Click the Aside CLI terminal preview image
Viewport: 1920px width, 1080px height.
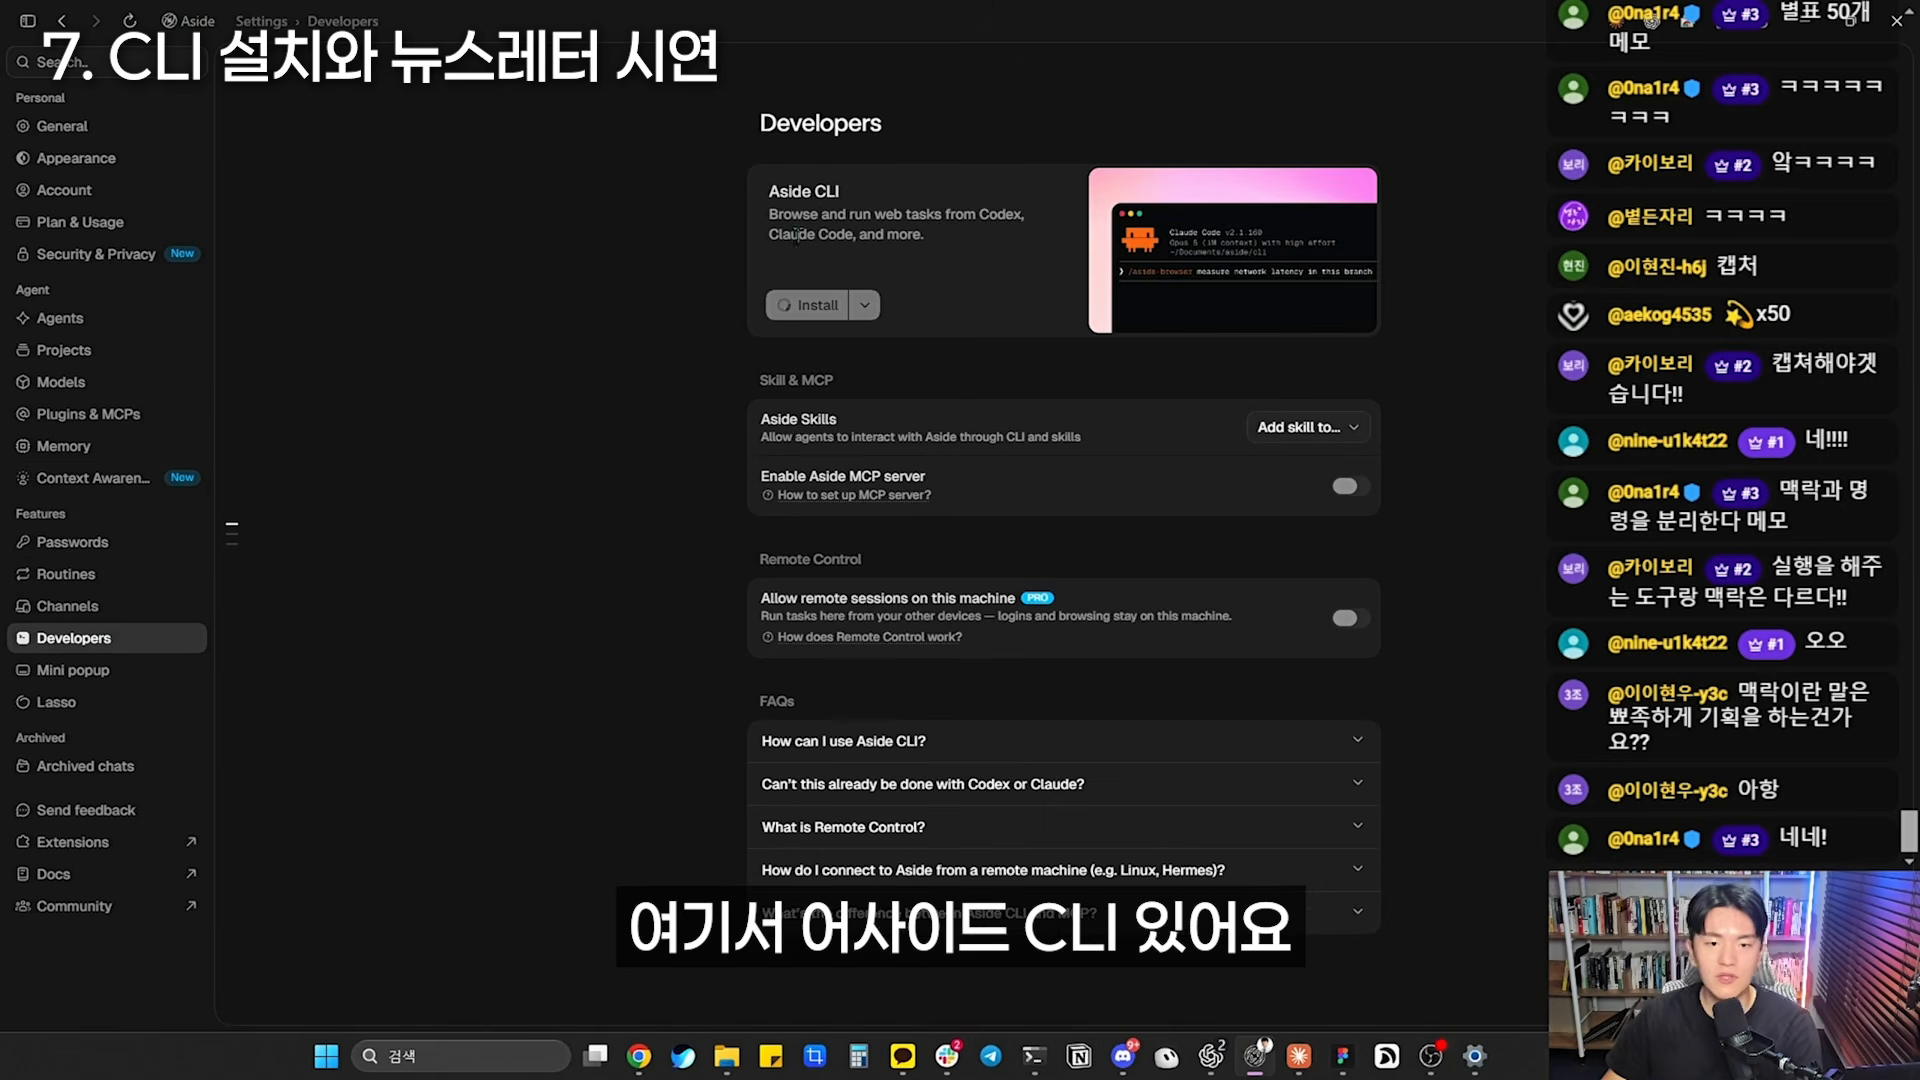(x=1233, y=250)
